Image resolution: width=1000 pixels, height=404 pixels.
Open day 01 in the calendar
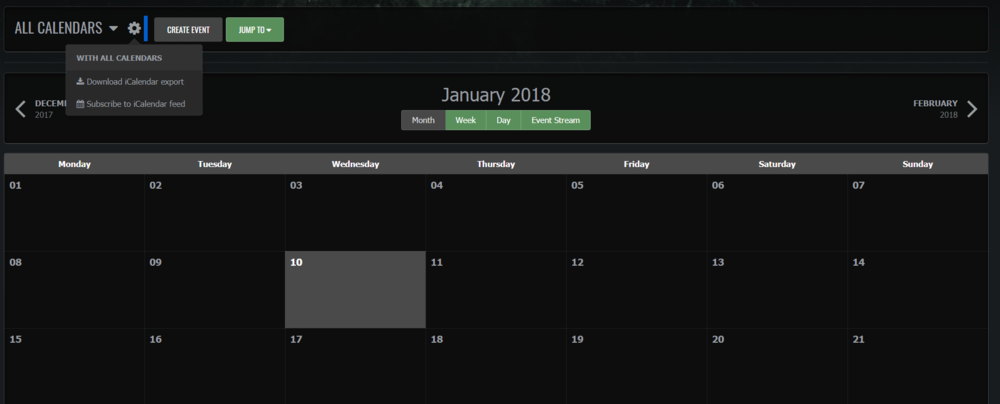74,212
